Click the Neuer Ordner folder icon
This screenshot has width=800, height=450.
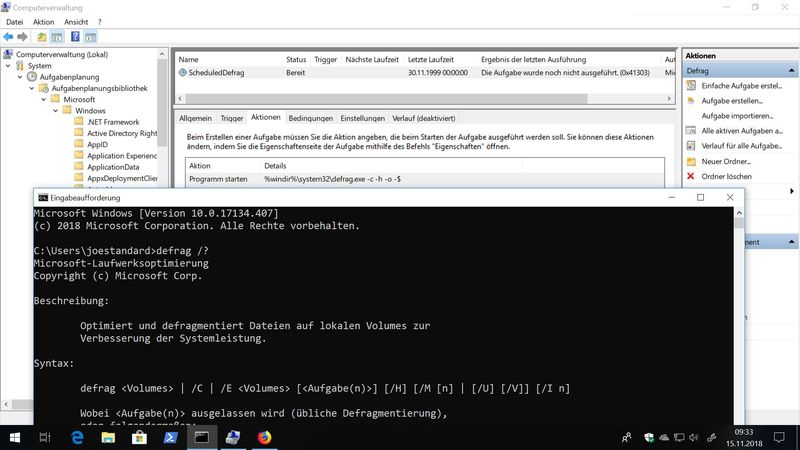691,161
